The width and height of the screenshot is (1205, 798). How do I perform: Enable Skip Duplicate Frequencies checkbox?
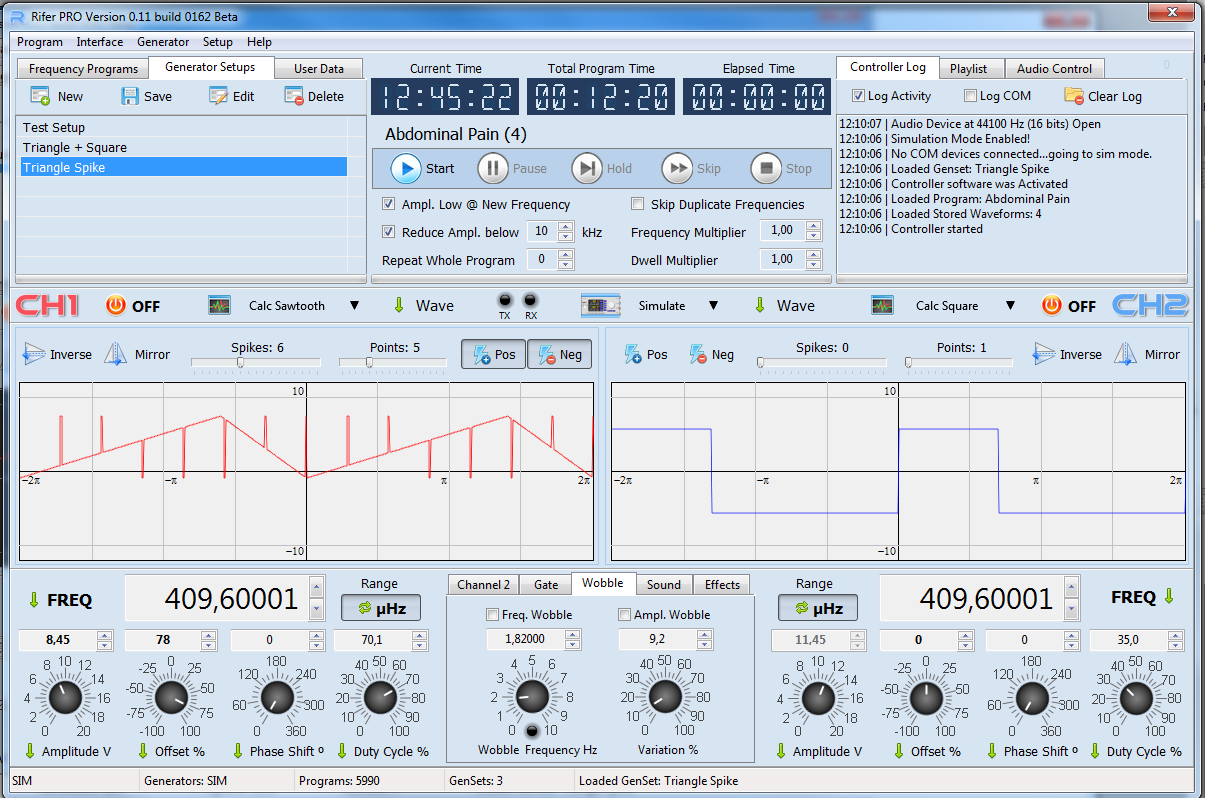point(638,204)
